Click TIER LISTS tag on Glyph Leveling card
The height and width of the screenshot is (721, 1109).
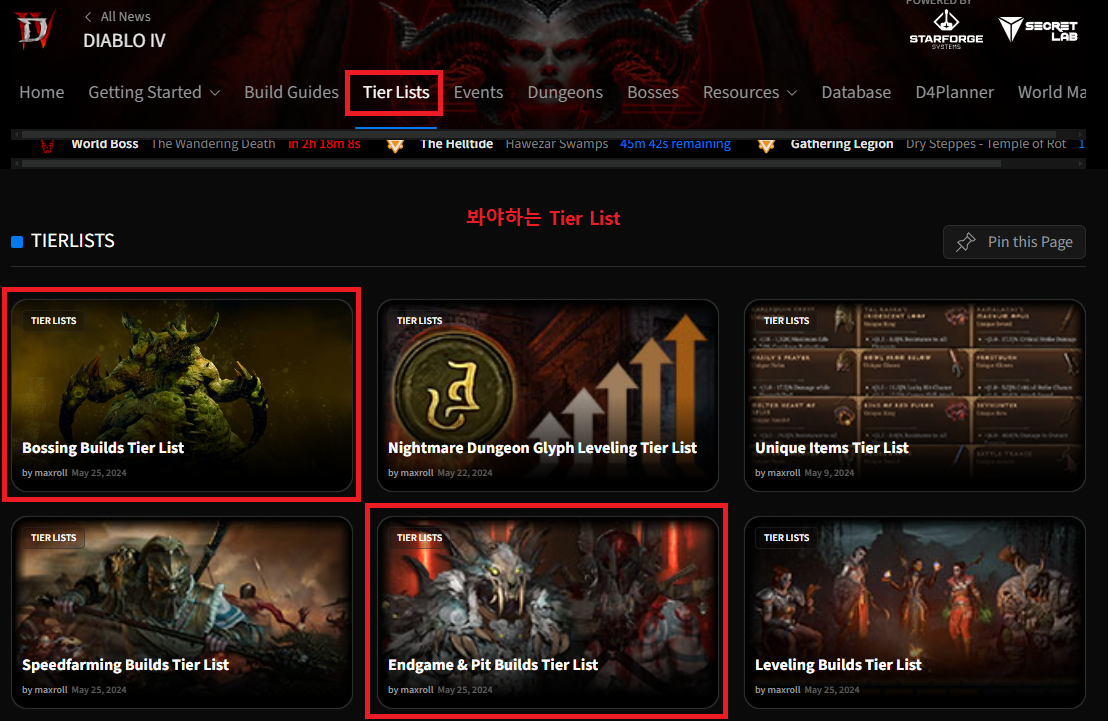(x=419, y=321)
